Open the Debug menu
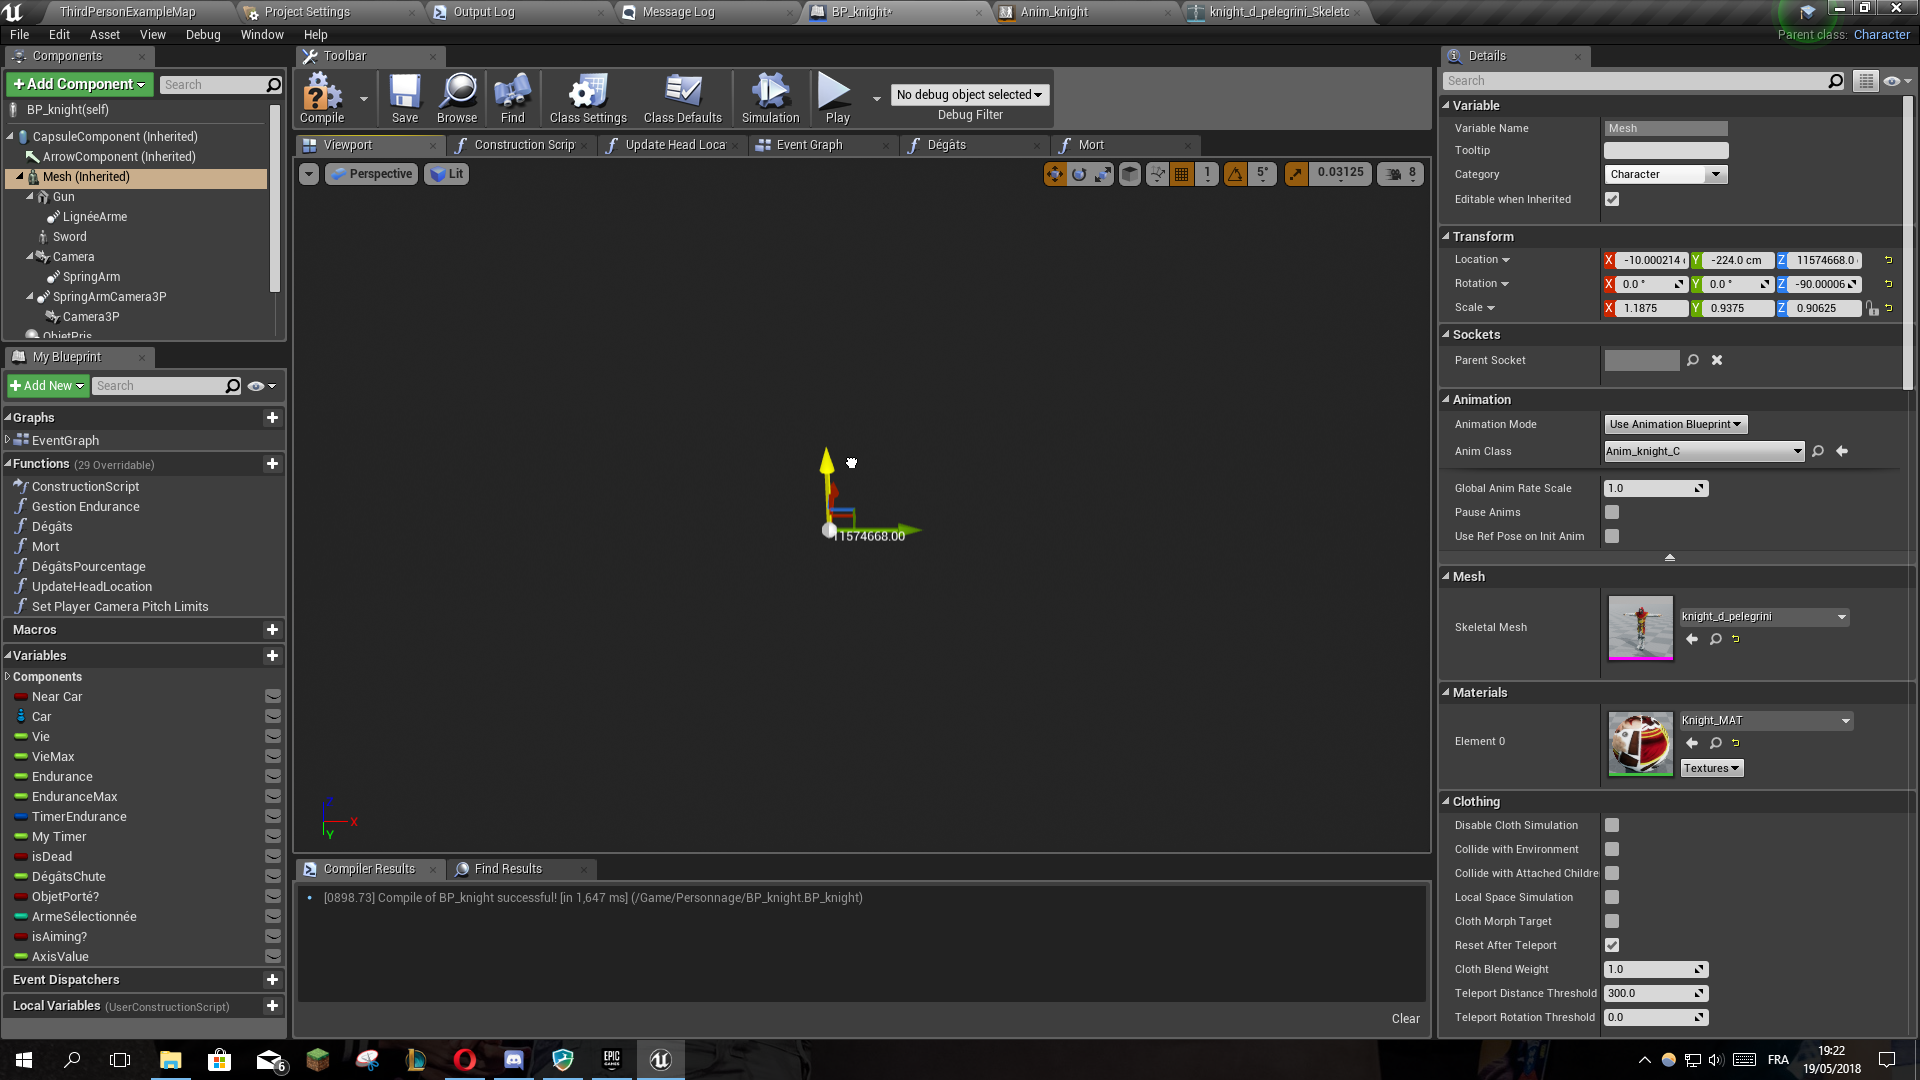Screen dimensions: 1920x1080 tap(203, 35)
